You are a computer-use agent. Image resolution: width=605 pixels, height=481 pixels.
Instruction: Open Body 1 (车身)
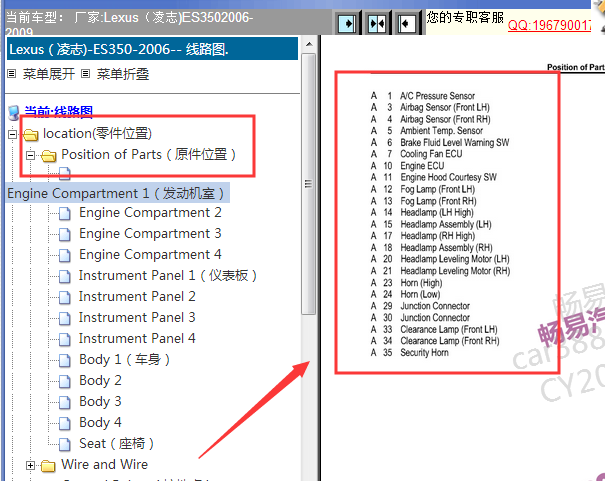(124, 359)
